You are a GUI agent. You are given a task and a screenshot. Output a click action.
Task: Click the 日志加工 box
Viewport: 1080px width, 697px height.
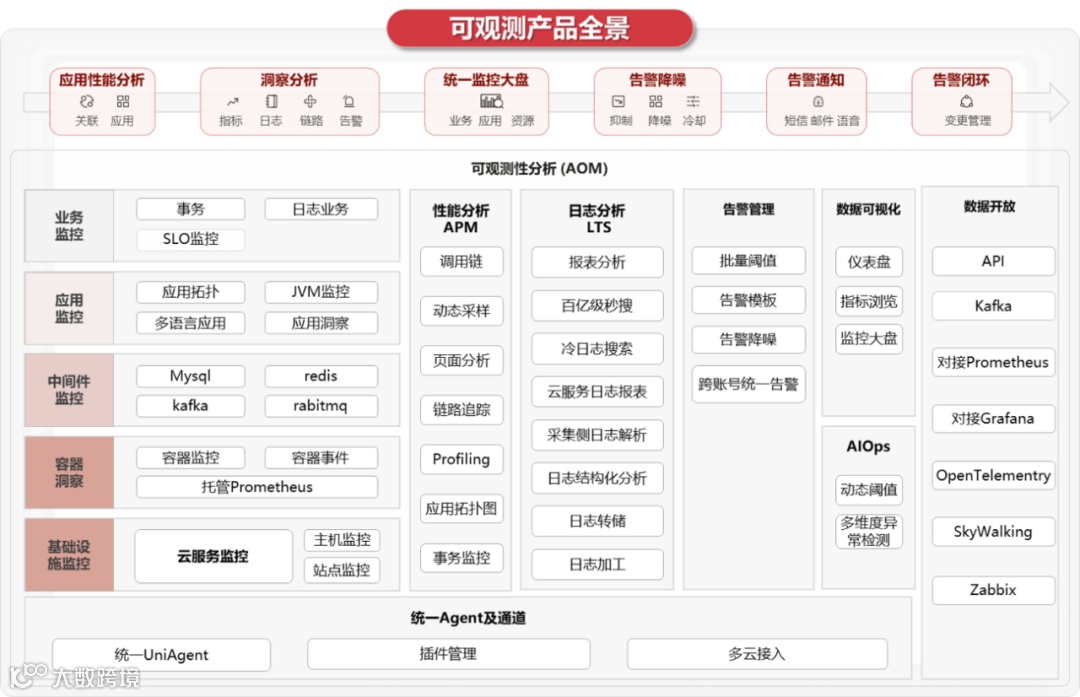(x=597, y=565)
